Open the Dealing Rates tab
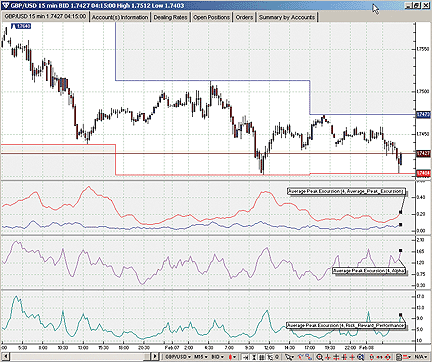 click(x=170, y=17)
